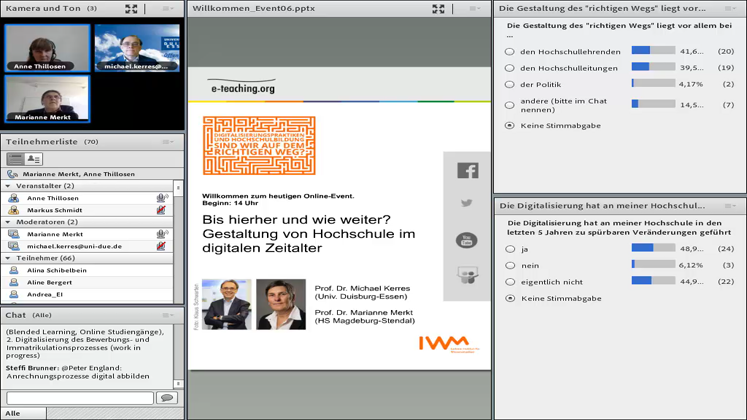Image resolution: width=747 pixels, height=420 pixels.
Task: Collapse the Veranstalter group
Action: (x=9, y=186)
